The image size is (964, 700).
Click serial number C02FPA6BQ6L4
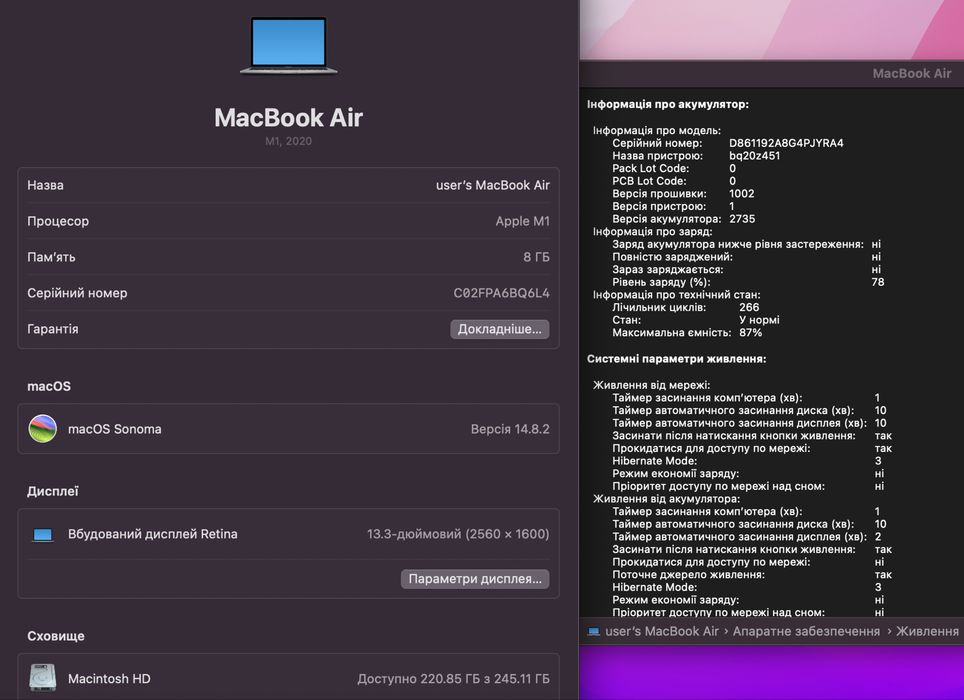[x=502, y=293]
